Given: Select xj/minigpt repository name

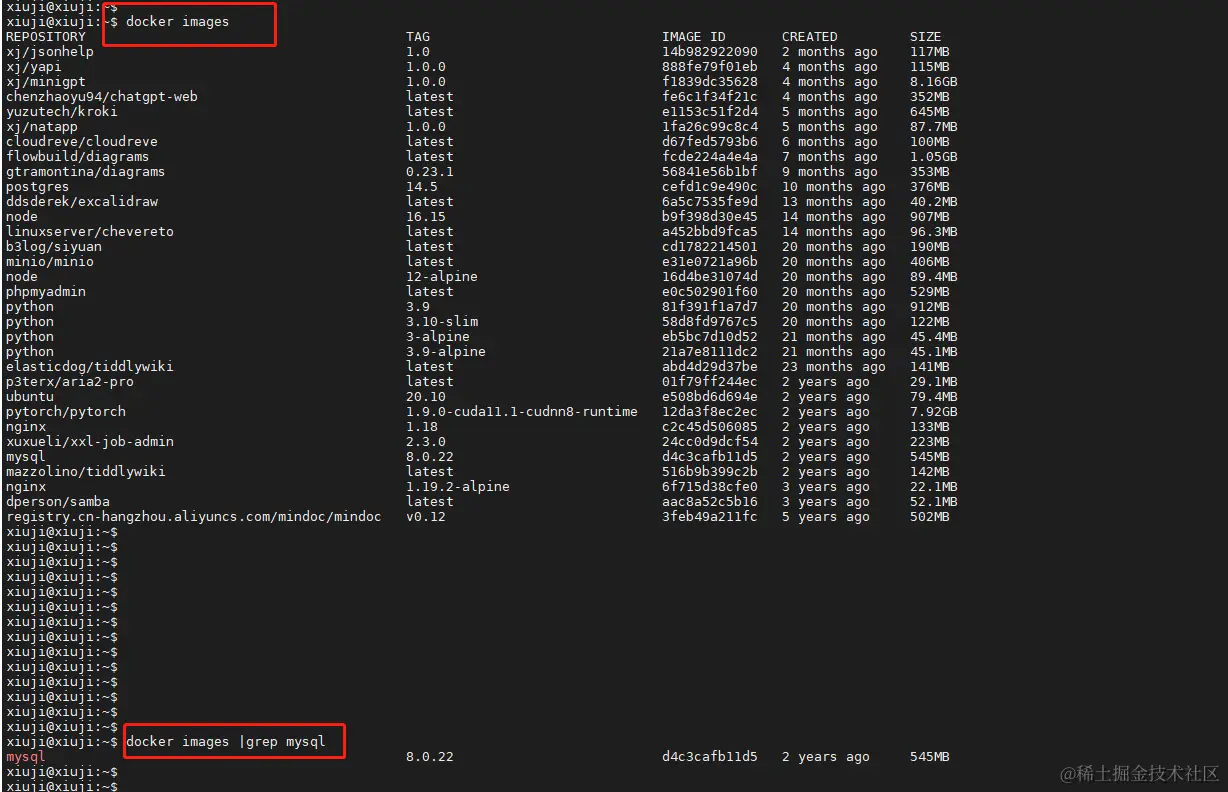Looking at the screenshot, I should tap(46, 81).
